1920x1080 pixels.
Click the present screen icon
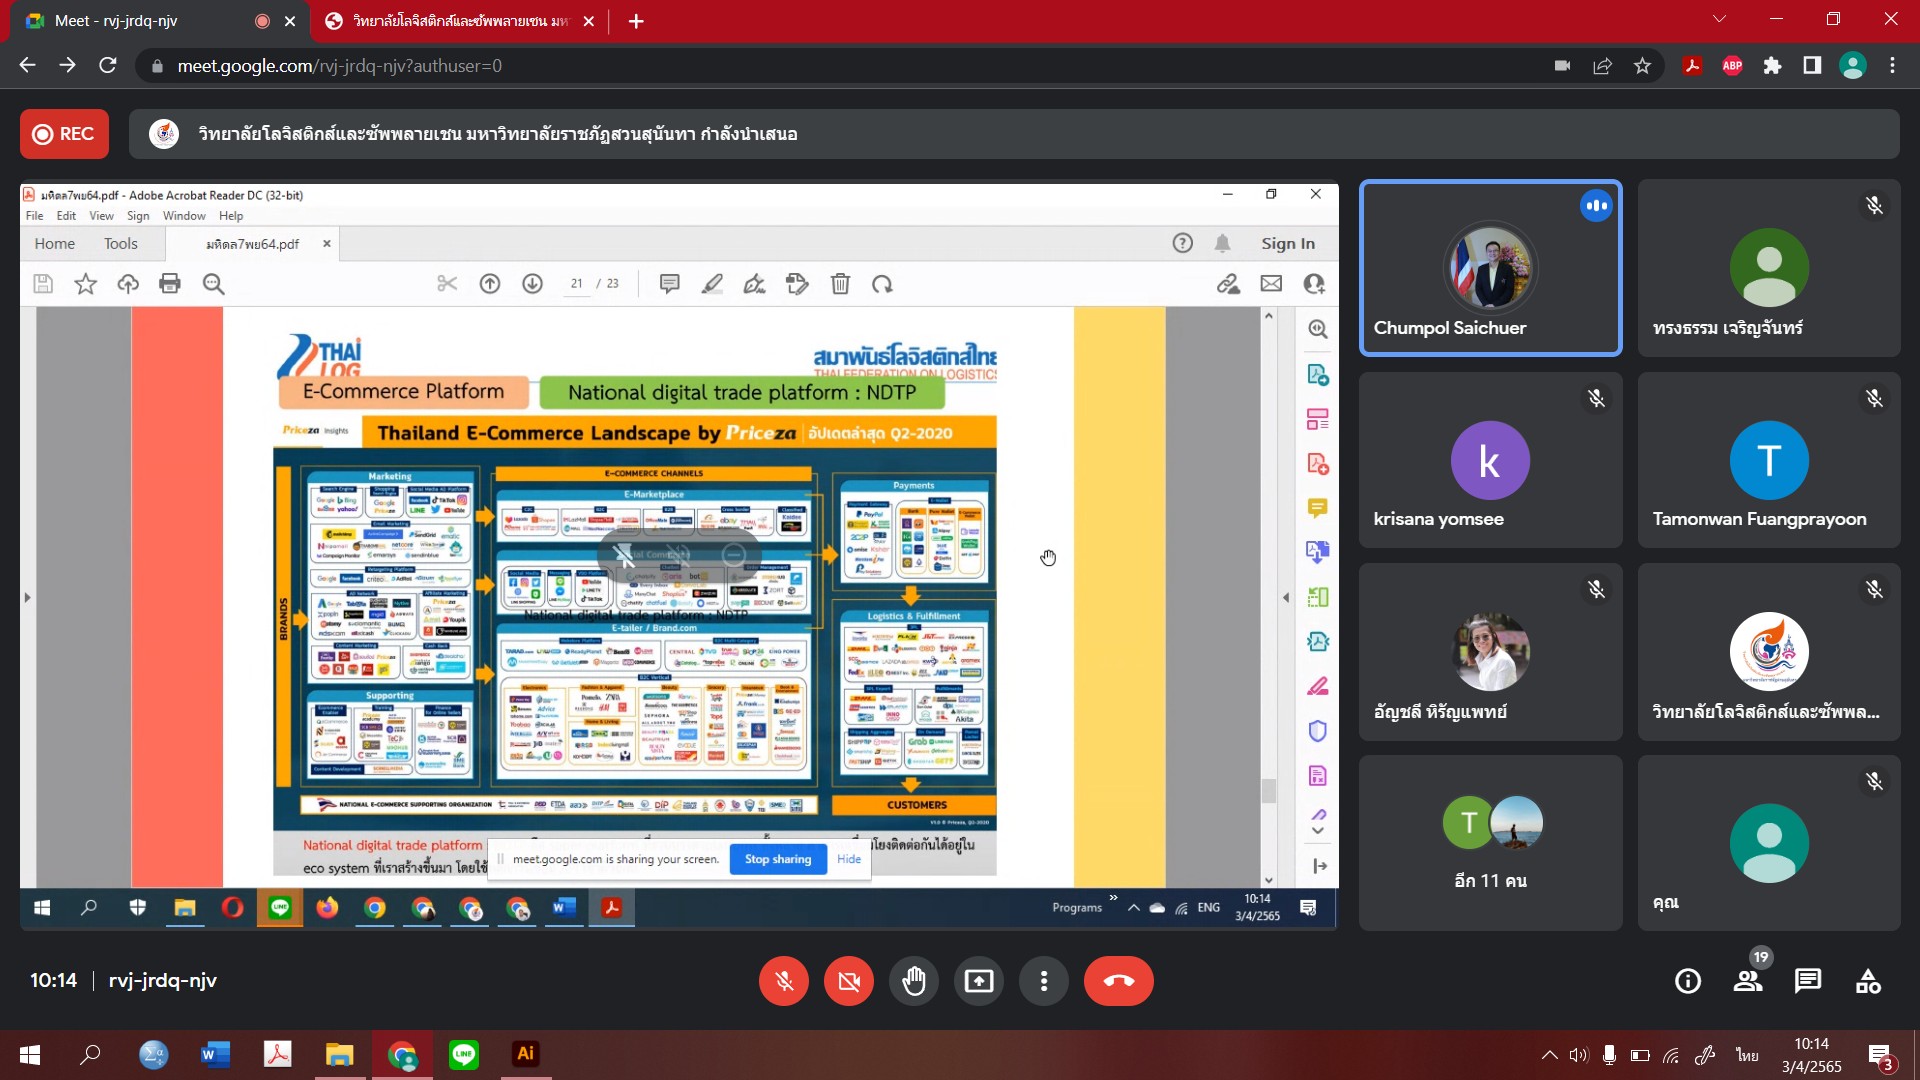coord(978,981)
